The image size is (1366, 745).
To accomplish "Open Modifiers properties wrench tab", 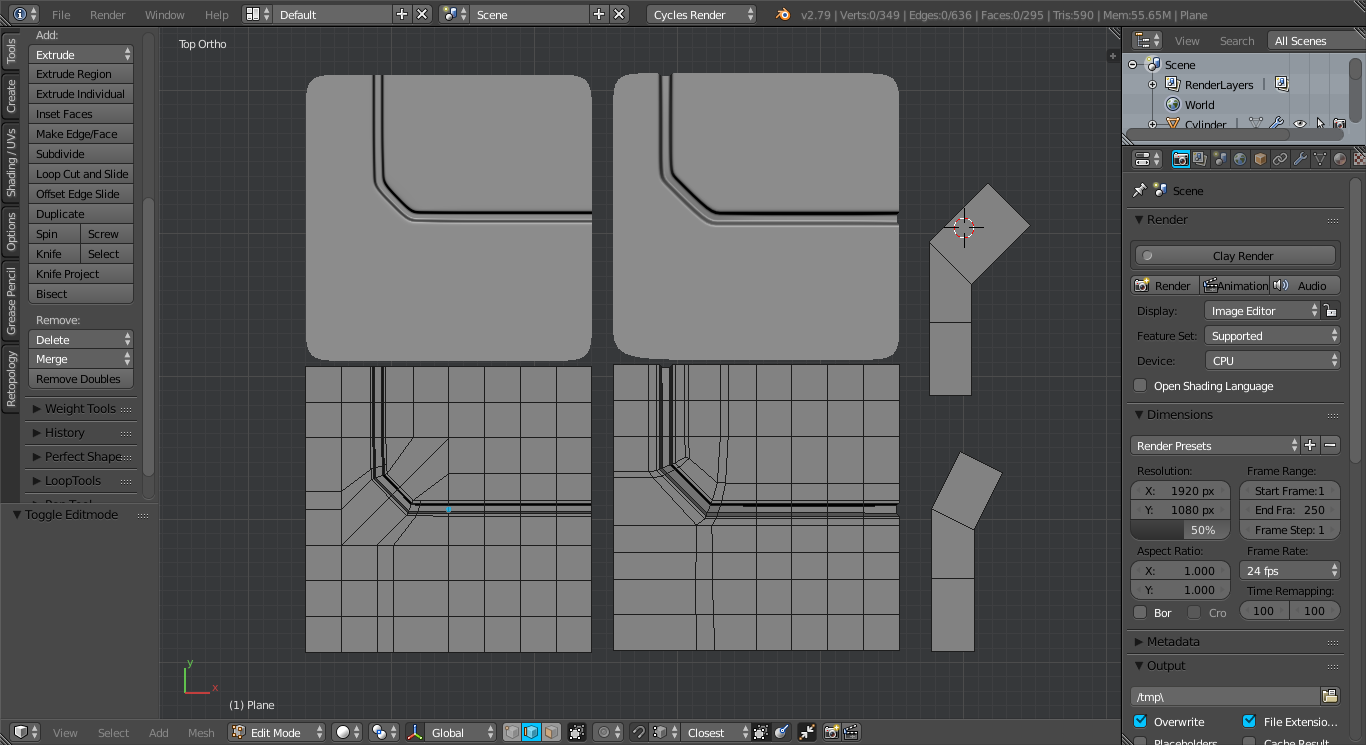I will [1300, 159].
